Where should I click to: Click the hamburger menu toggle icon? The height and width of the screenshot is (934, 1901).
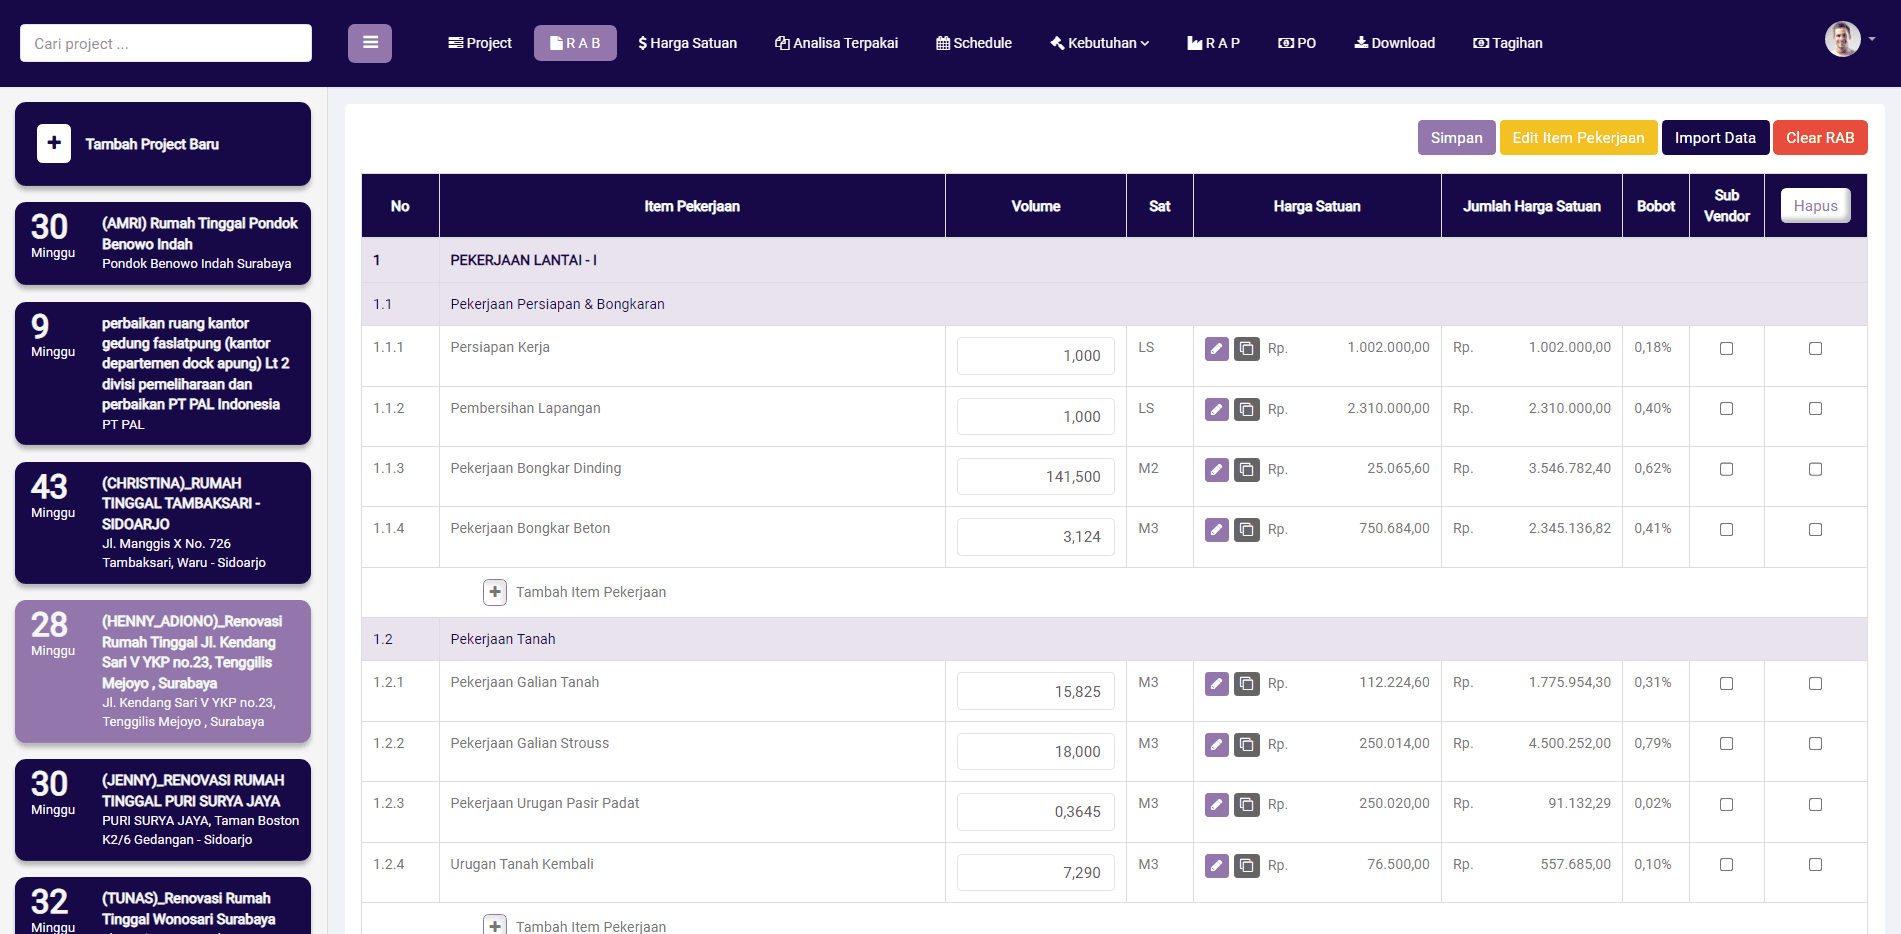tap(370, 43)
